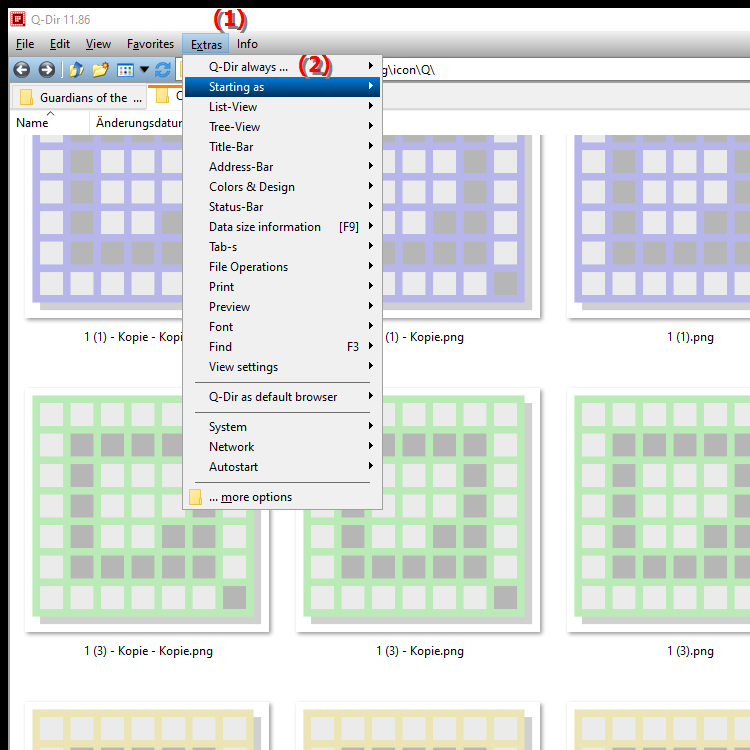Screen dimensions: 750x750
Task: Open the View settings submenu
Action: pos(282,367)
